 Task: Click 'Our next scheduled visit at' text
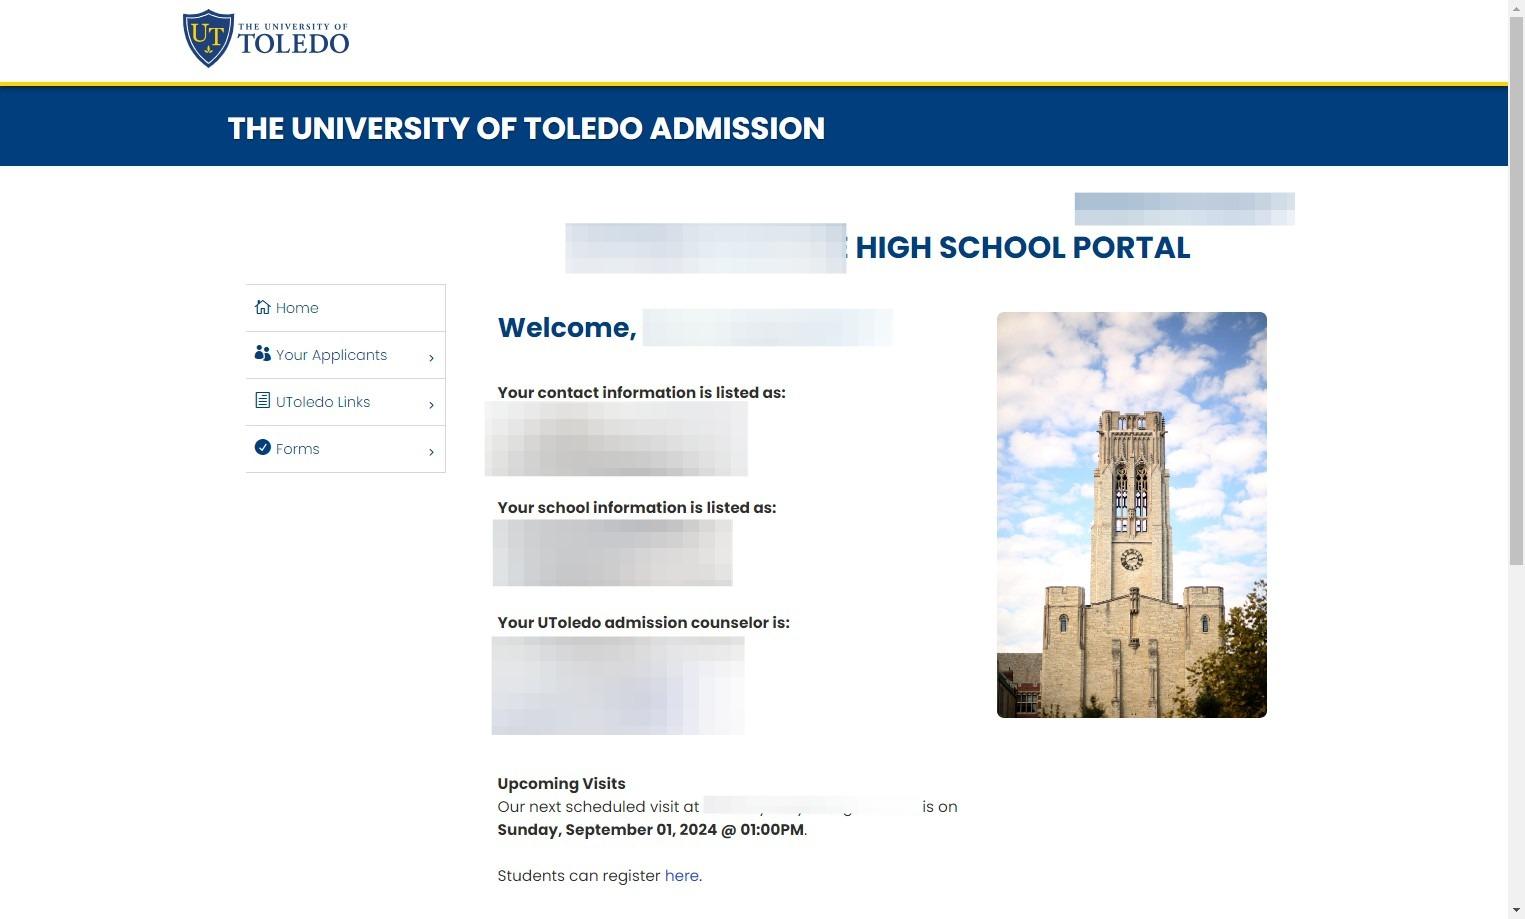point(598,807)
